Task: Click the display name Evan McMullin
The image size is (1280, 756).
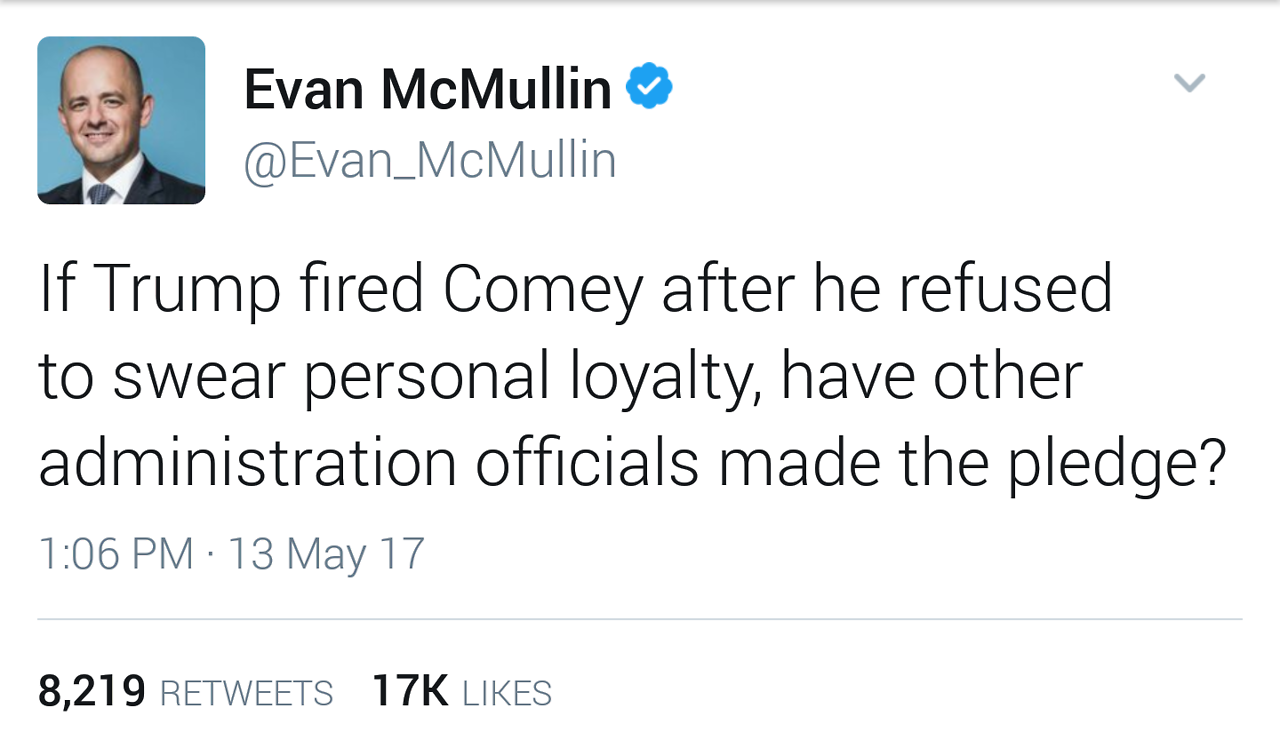Action: click(x=427, y=89)
